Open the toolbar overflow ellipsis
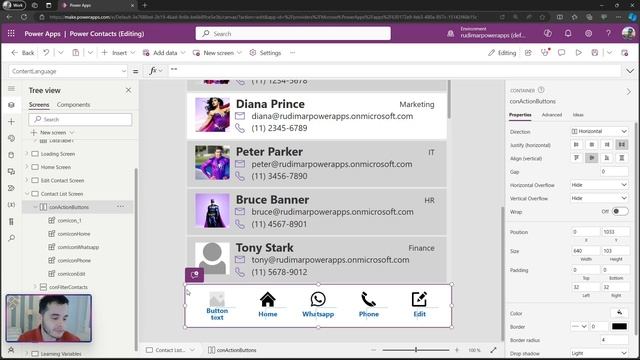This screenshot has height=360, width=640. pyautogui.click(x=292, y=53)
